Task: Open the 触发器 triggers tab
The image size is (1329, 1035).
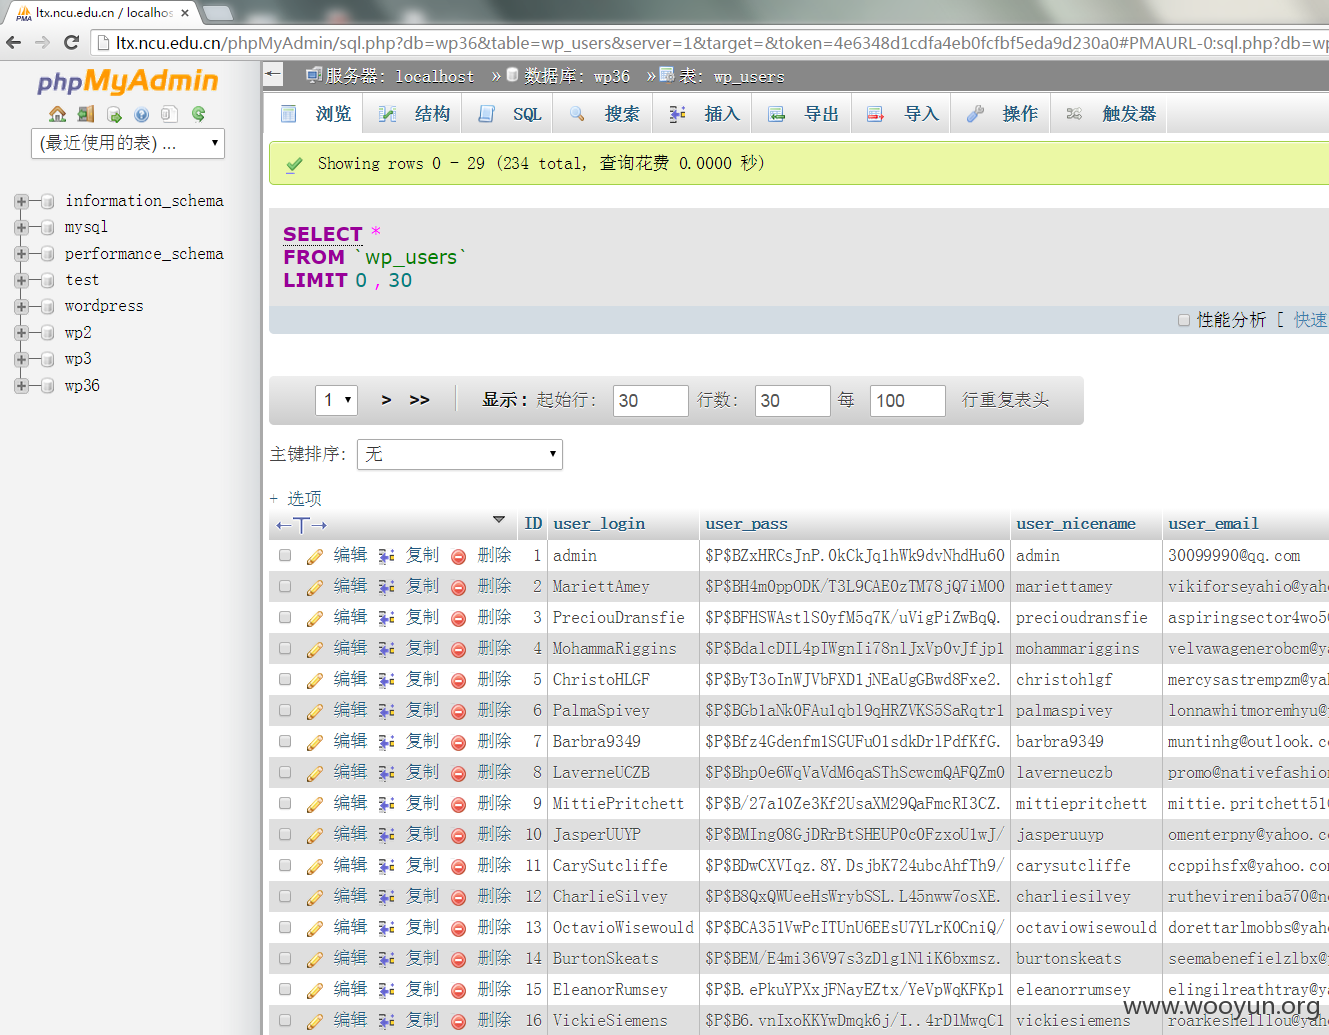Action: point(1110,114)
